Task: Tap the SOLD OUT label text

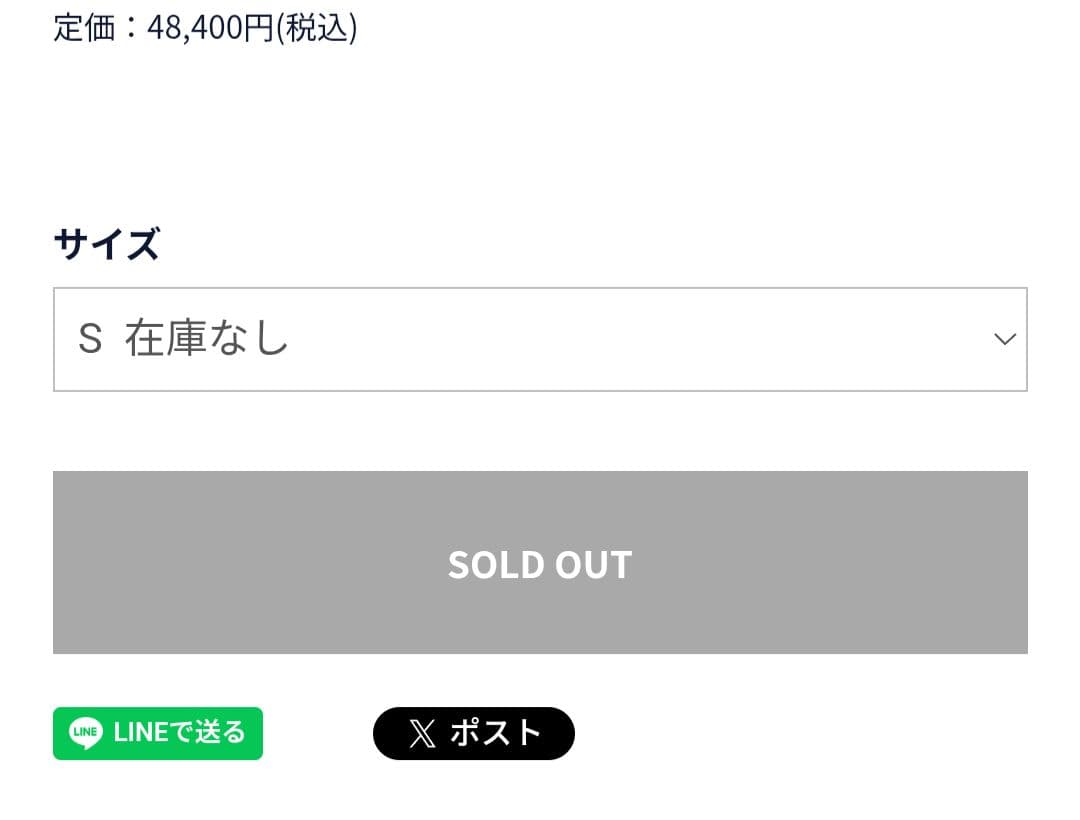Action: click(540, 565)
